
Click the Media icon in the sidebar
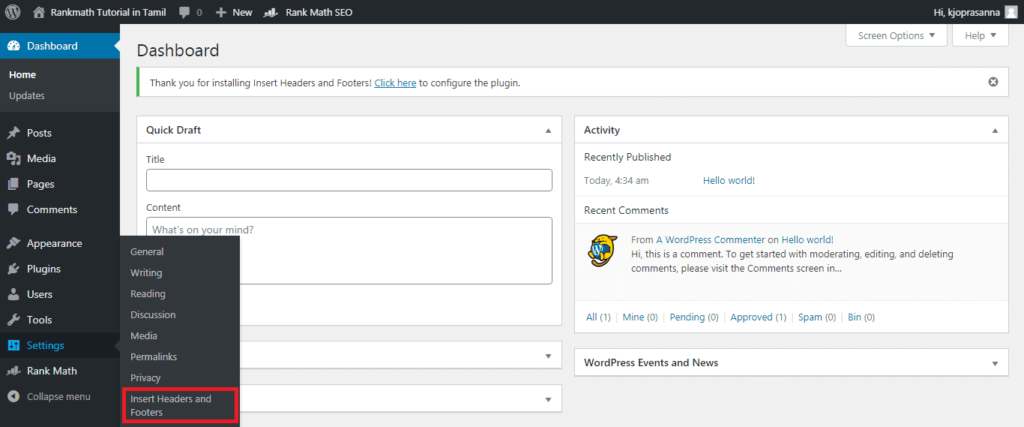pos(13,159)
